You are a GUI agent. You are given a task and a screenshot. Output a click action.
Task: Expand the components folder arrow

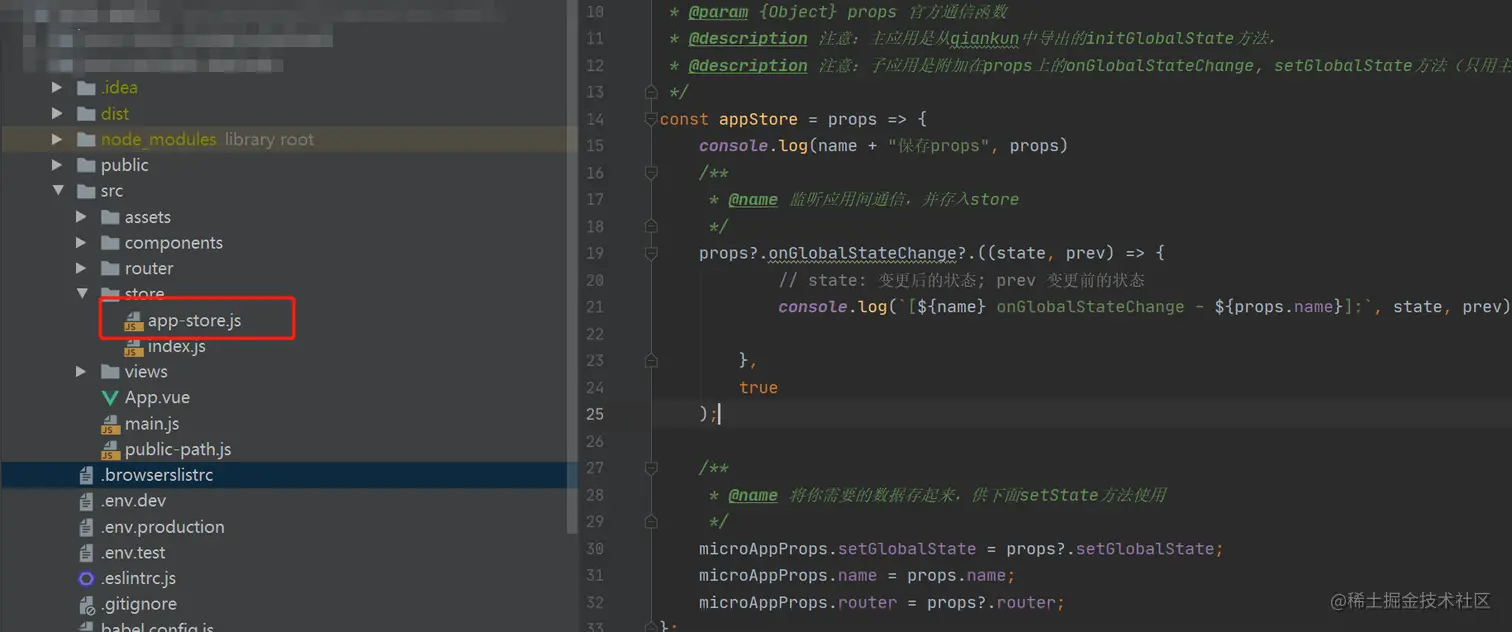tap(81, 243)
